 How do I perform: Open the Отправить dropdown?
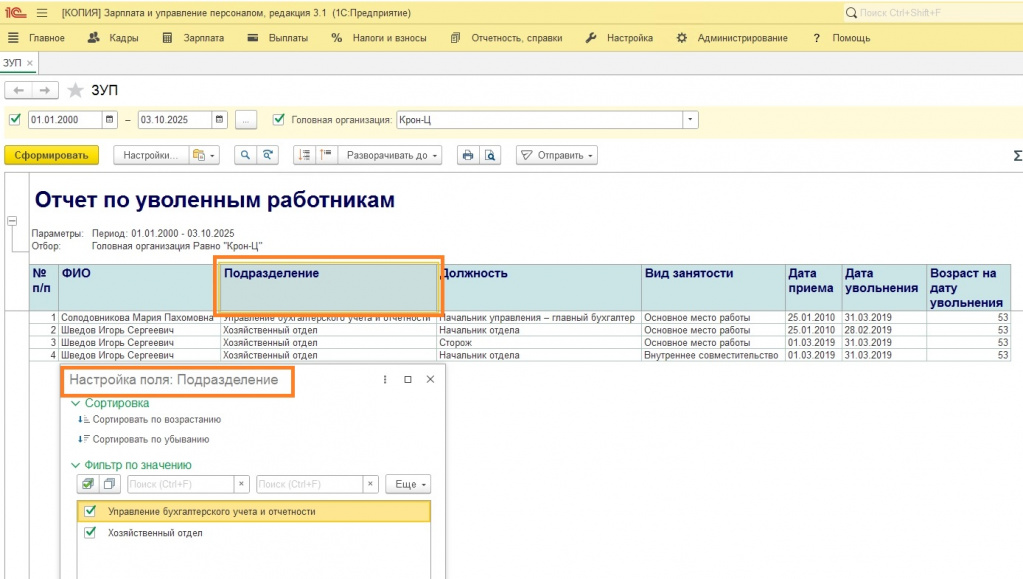point(557,155)
